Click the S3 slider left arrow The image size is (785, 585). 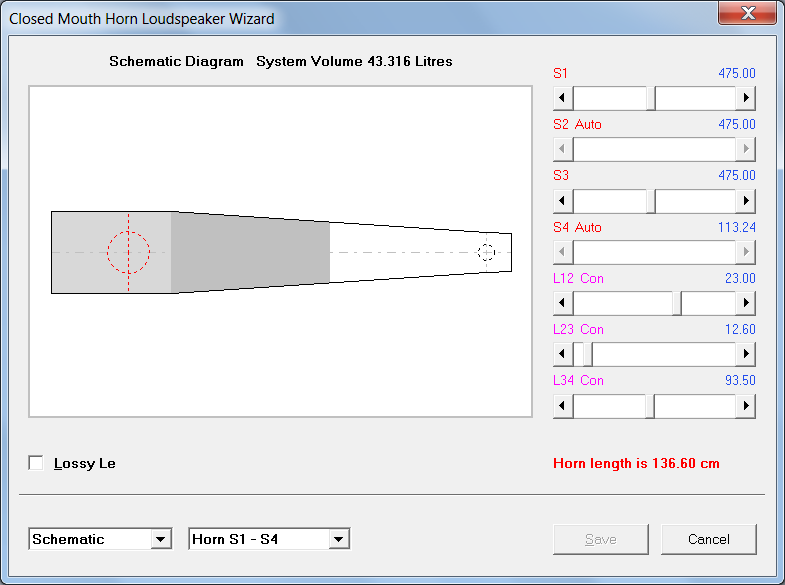click(563, 201)
